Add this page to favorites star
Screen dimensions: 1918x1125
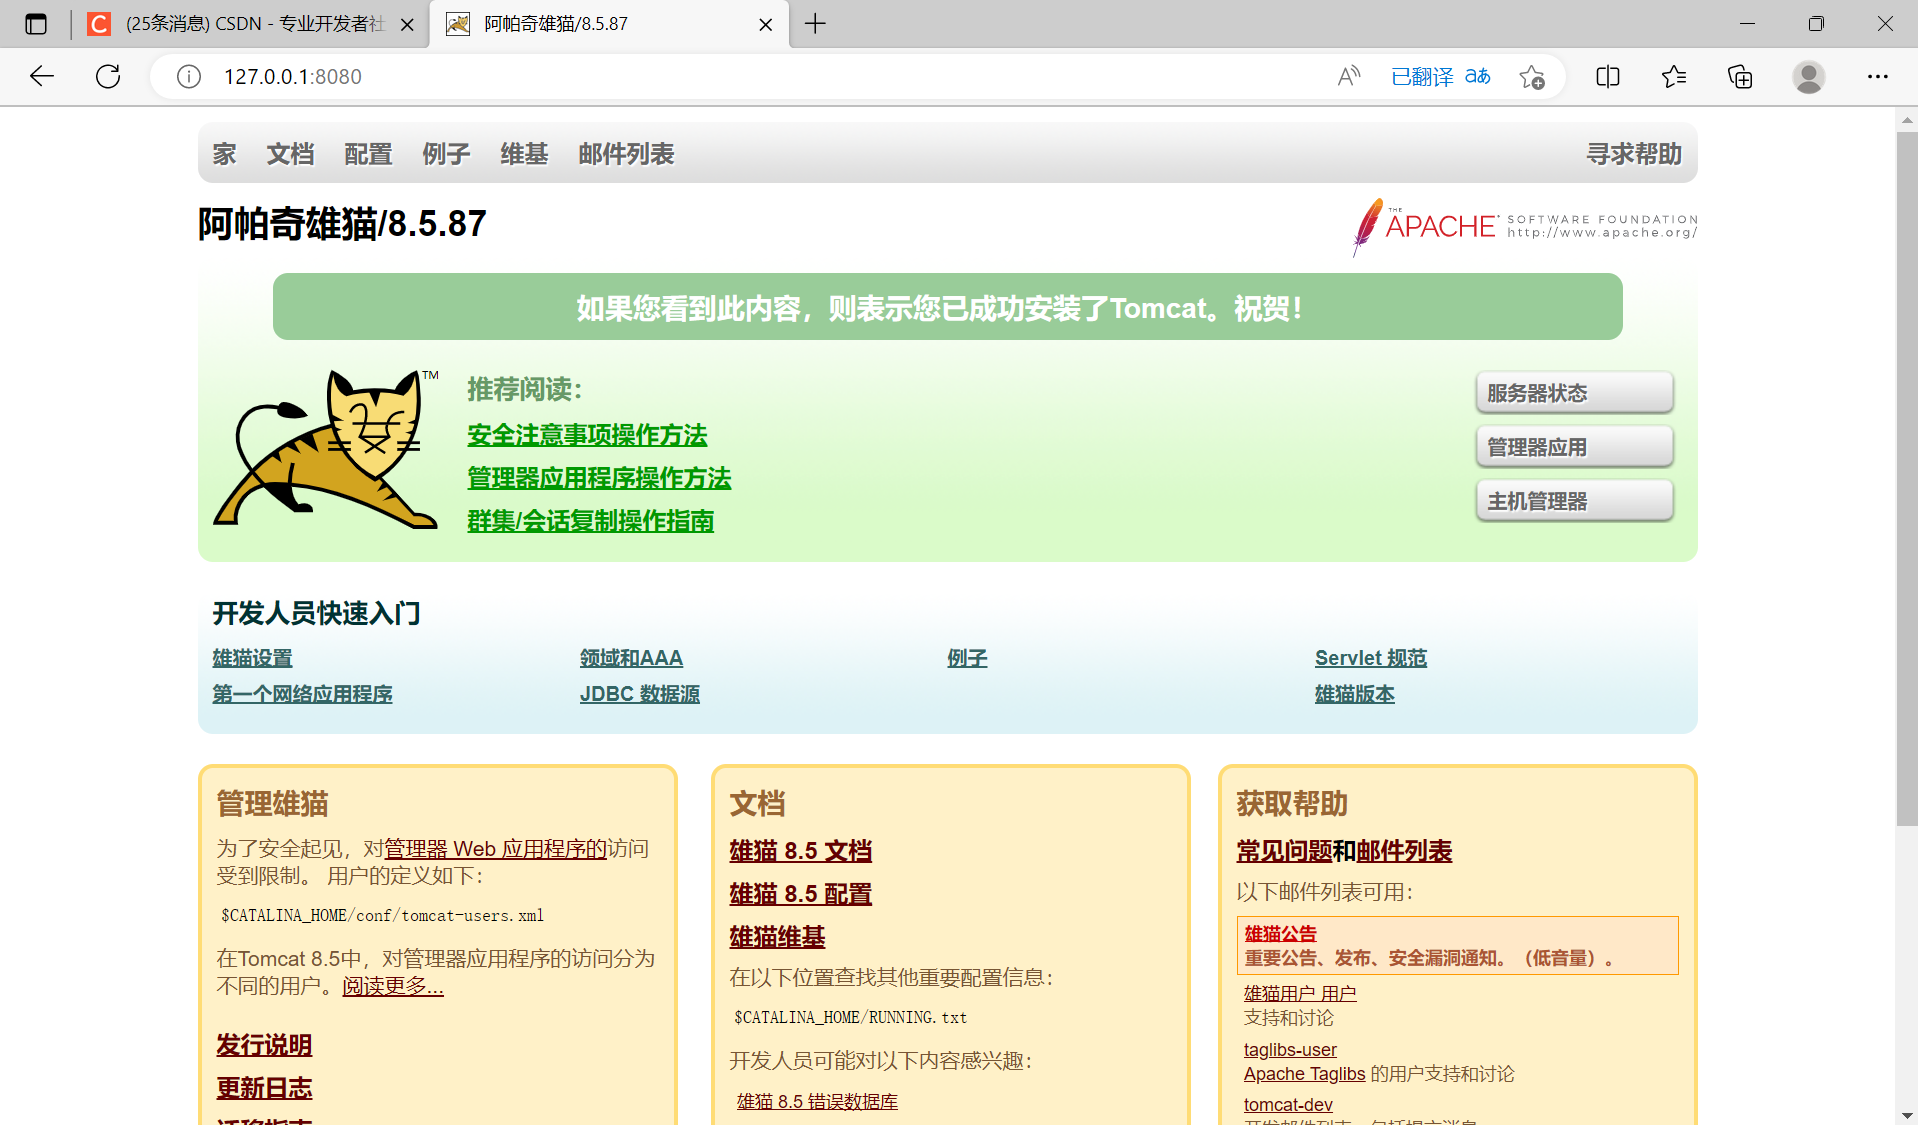pyautogui.click(x=1531, y=76)
